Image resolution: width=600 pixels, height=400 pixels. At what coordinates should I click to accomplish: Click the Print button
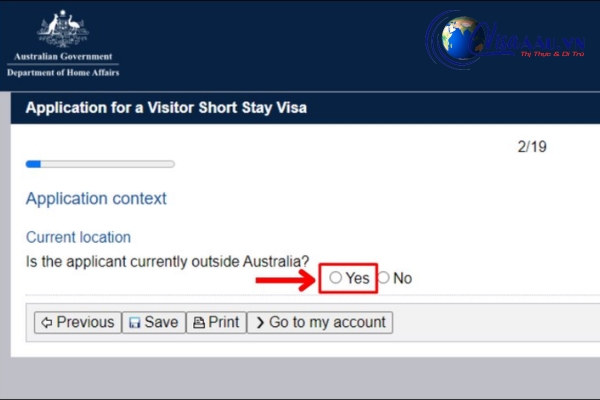pos(216,322)
